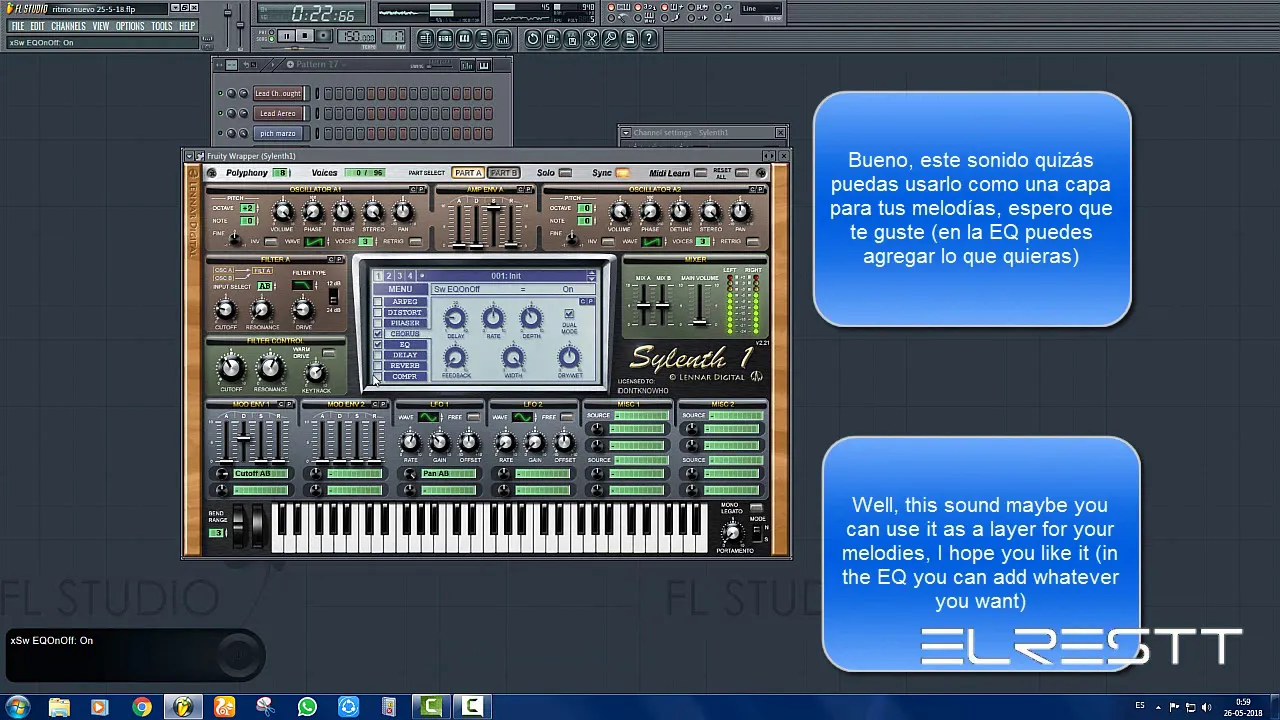The width and height of the screenshot is (1280, 720).
Task: Click the Reset All button
Action: (x=741, y=173)
